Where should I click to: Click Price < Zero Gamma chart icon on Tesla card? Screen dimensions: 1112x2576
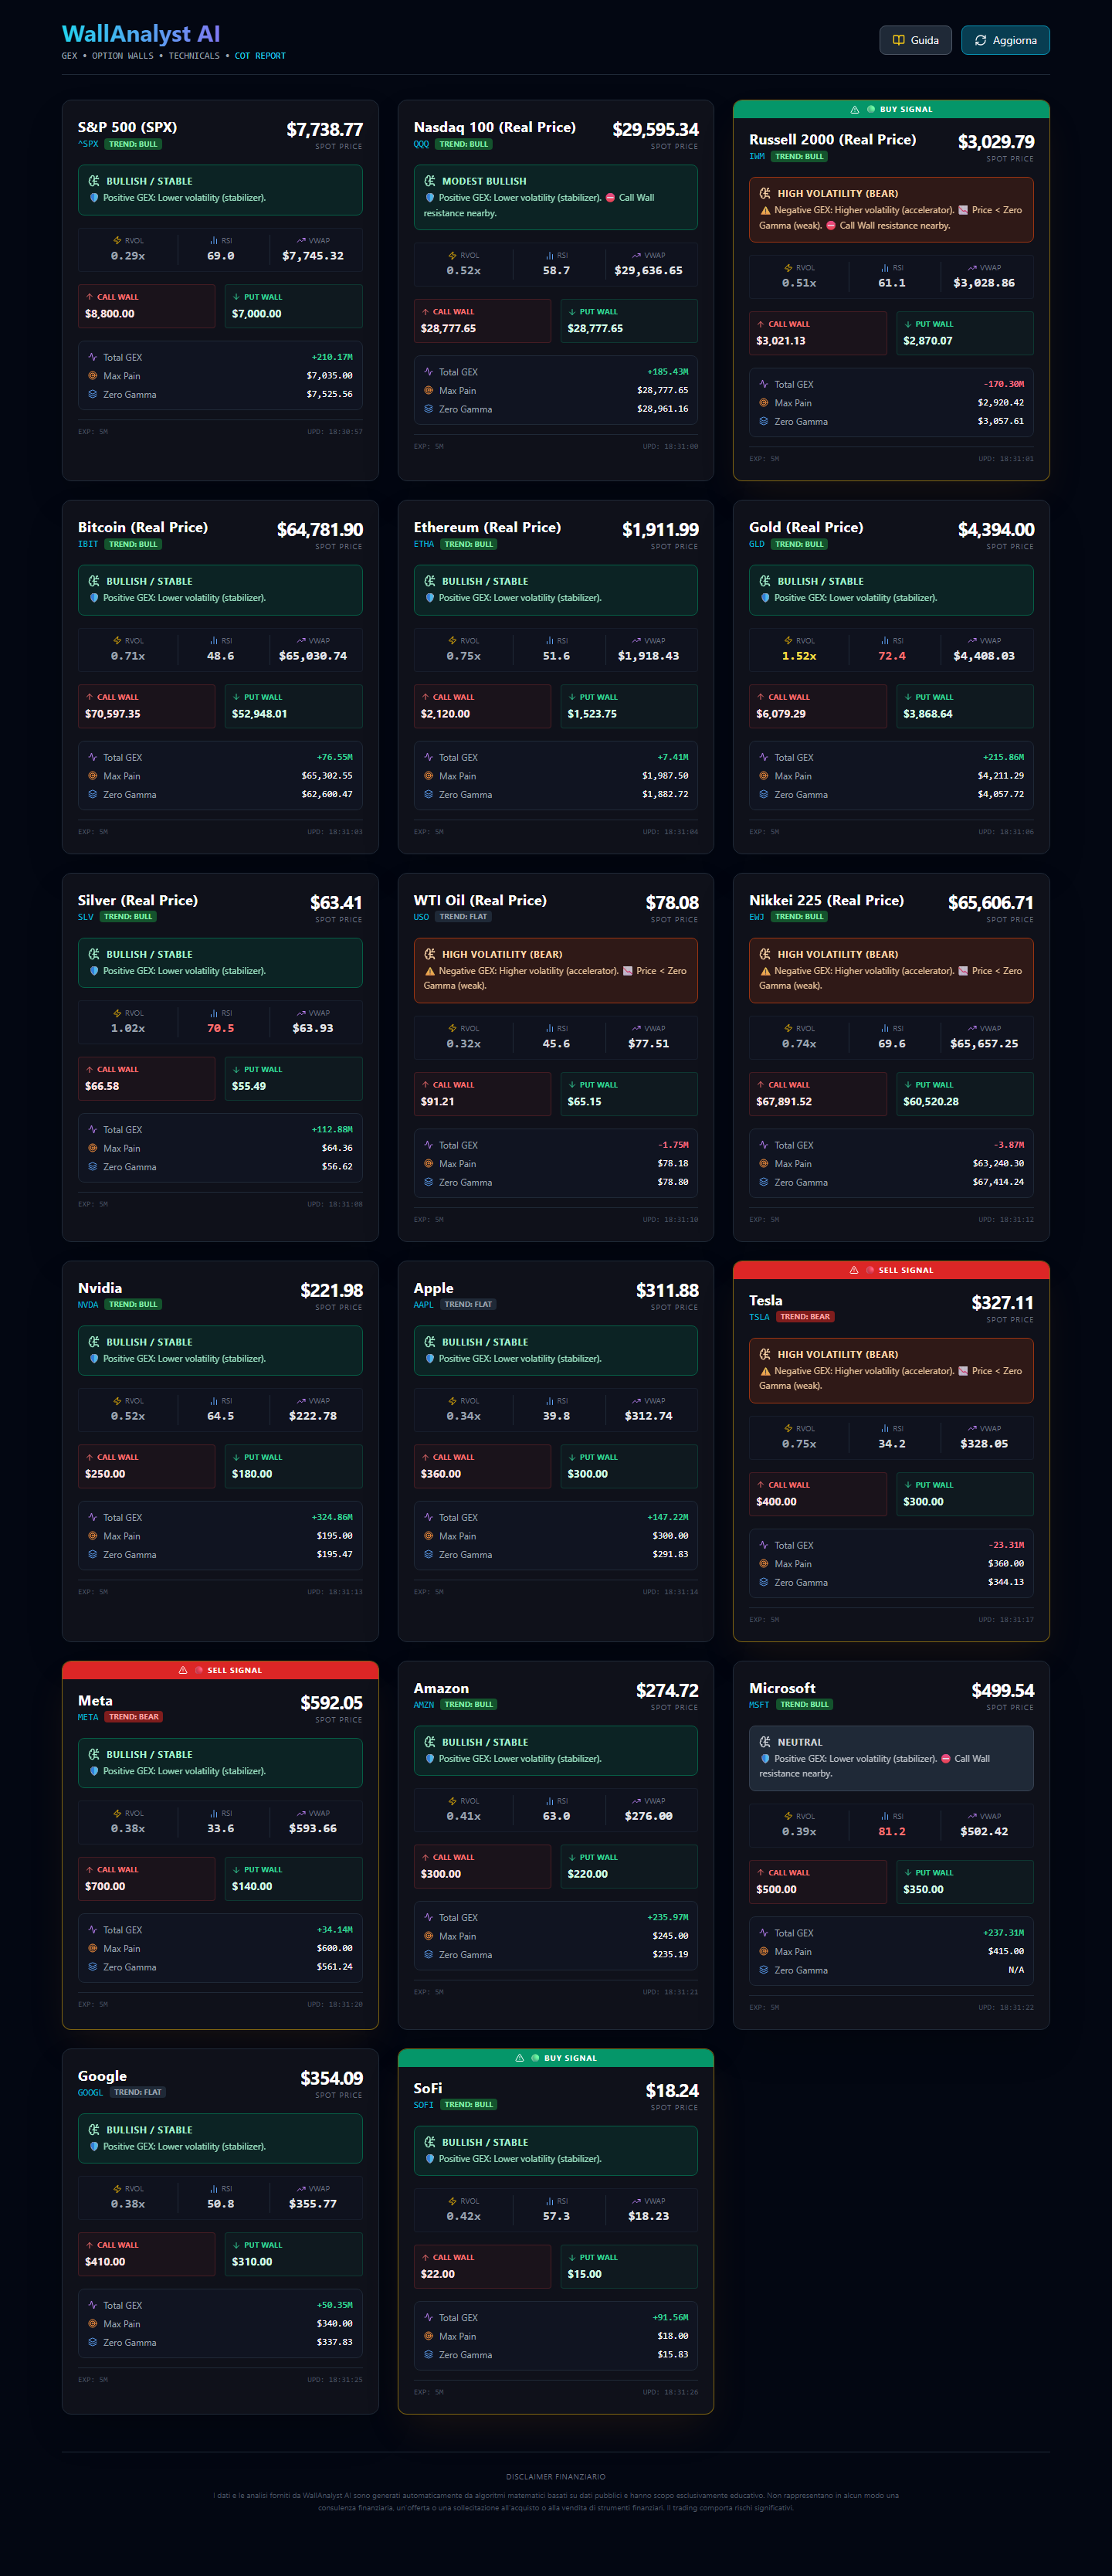963,1371
